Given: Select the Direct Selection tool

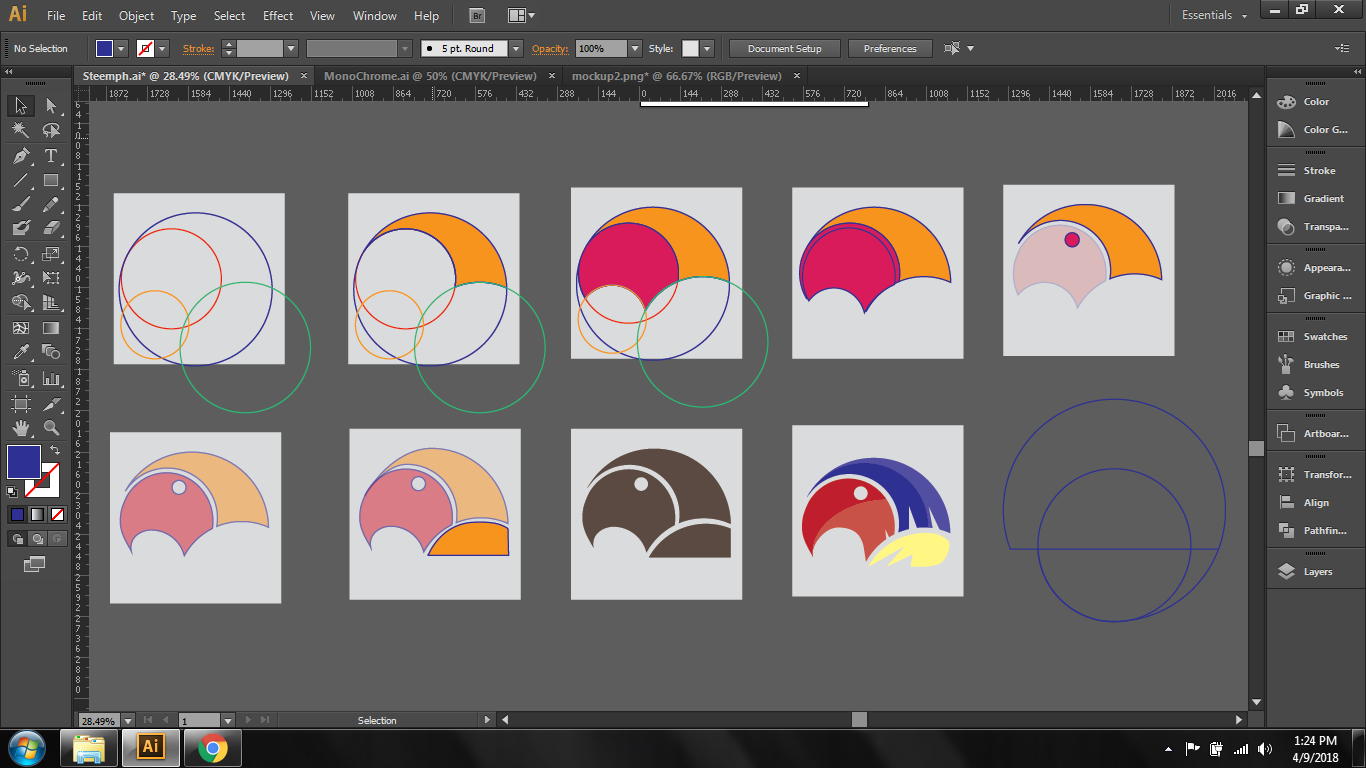Looking at the screenshot, I should 51,105.
